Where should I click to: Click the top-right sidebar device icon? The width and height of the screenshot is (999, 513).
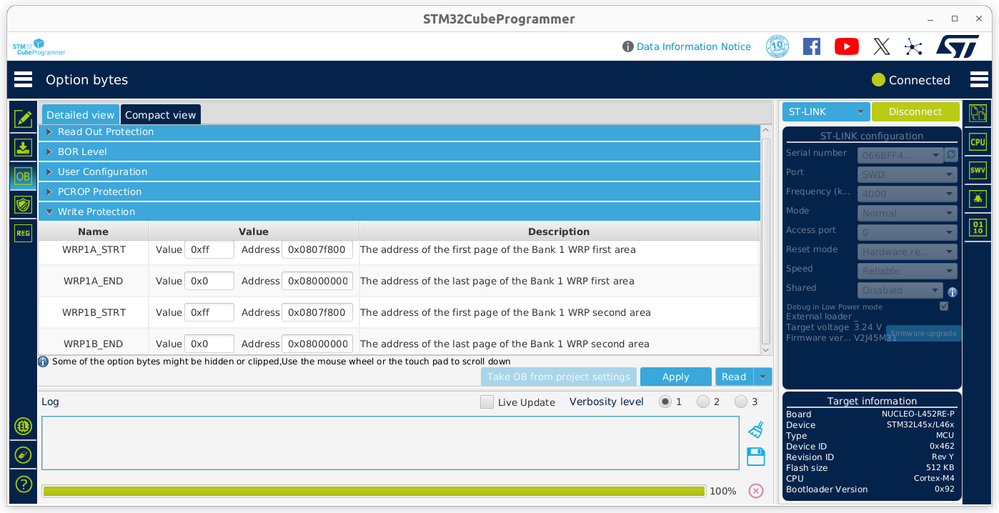[x=977, y=113]
